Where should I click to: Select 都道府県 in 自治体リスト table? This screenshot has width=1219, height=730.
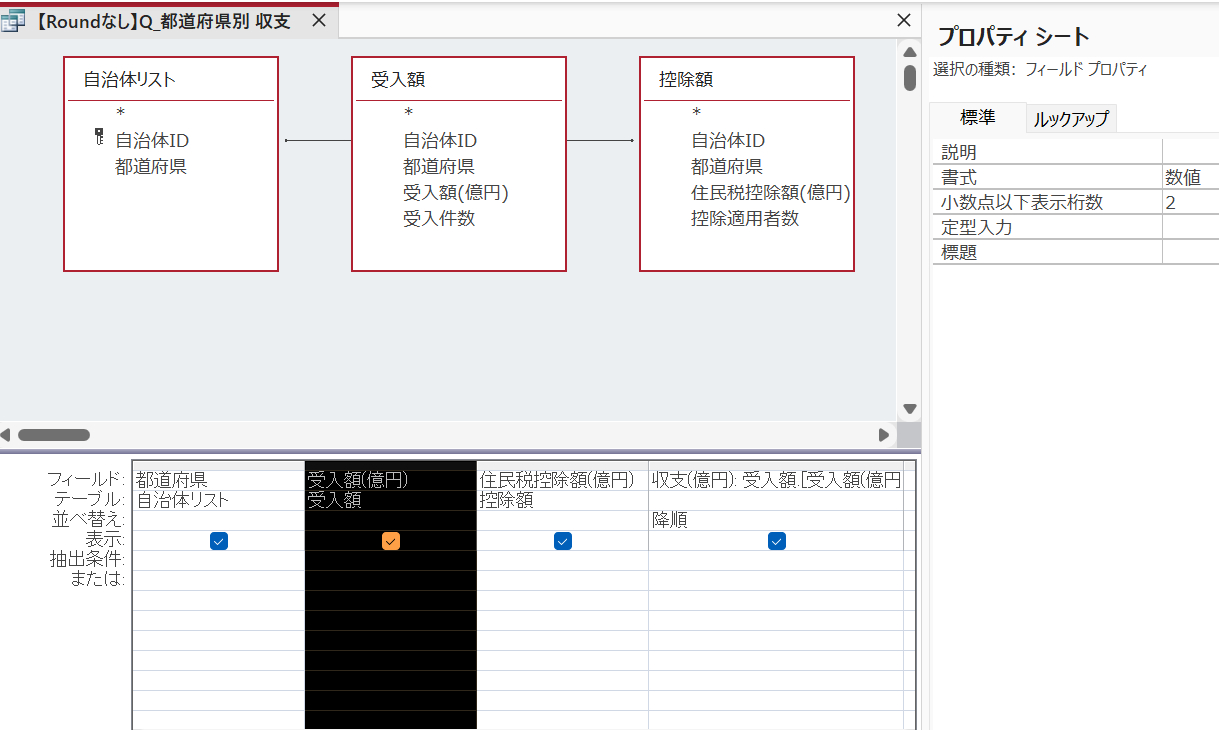(x=151, y=167)
